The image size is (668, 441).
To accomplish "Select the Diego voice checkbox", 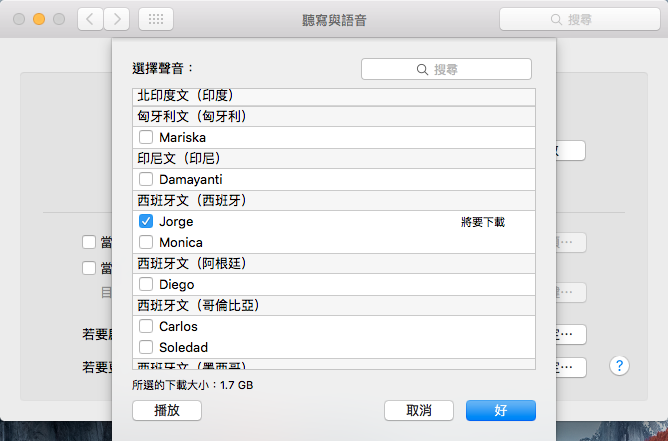I will click(146, 284).
